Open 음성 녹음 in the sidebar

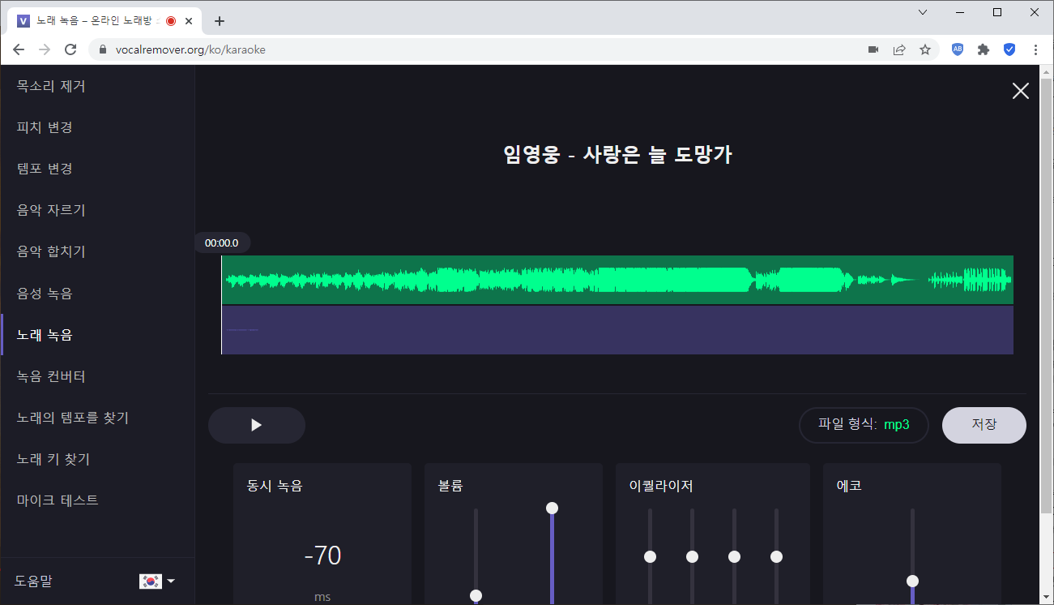pyautogui.click(x=44, y=293)
